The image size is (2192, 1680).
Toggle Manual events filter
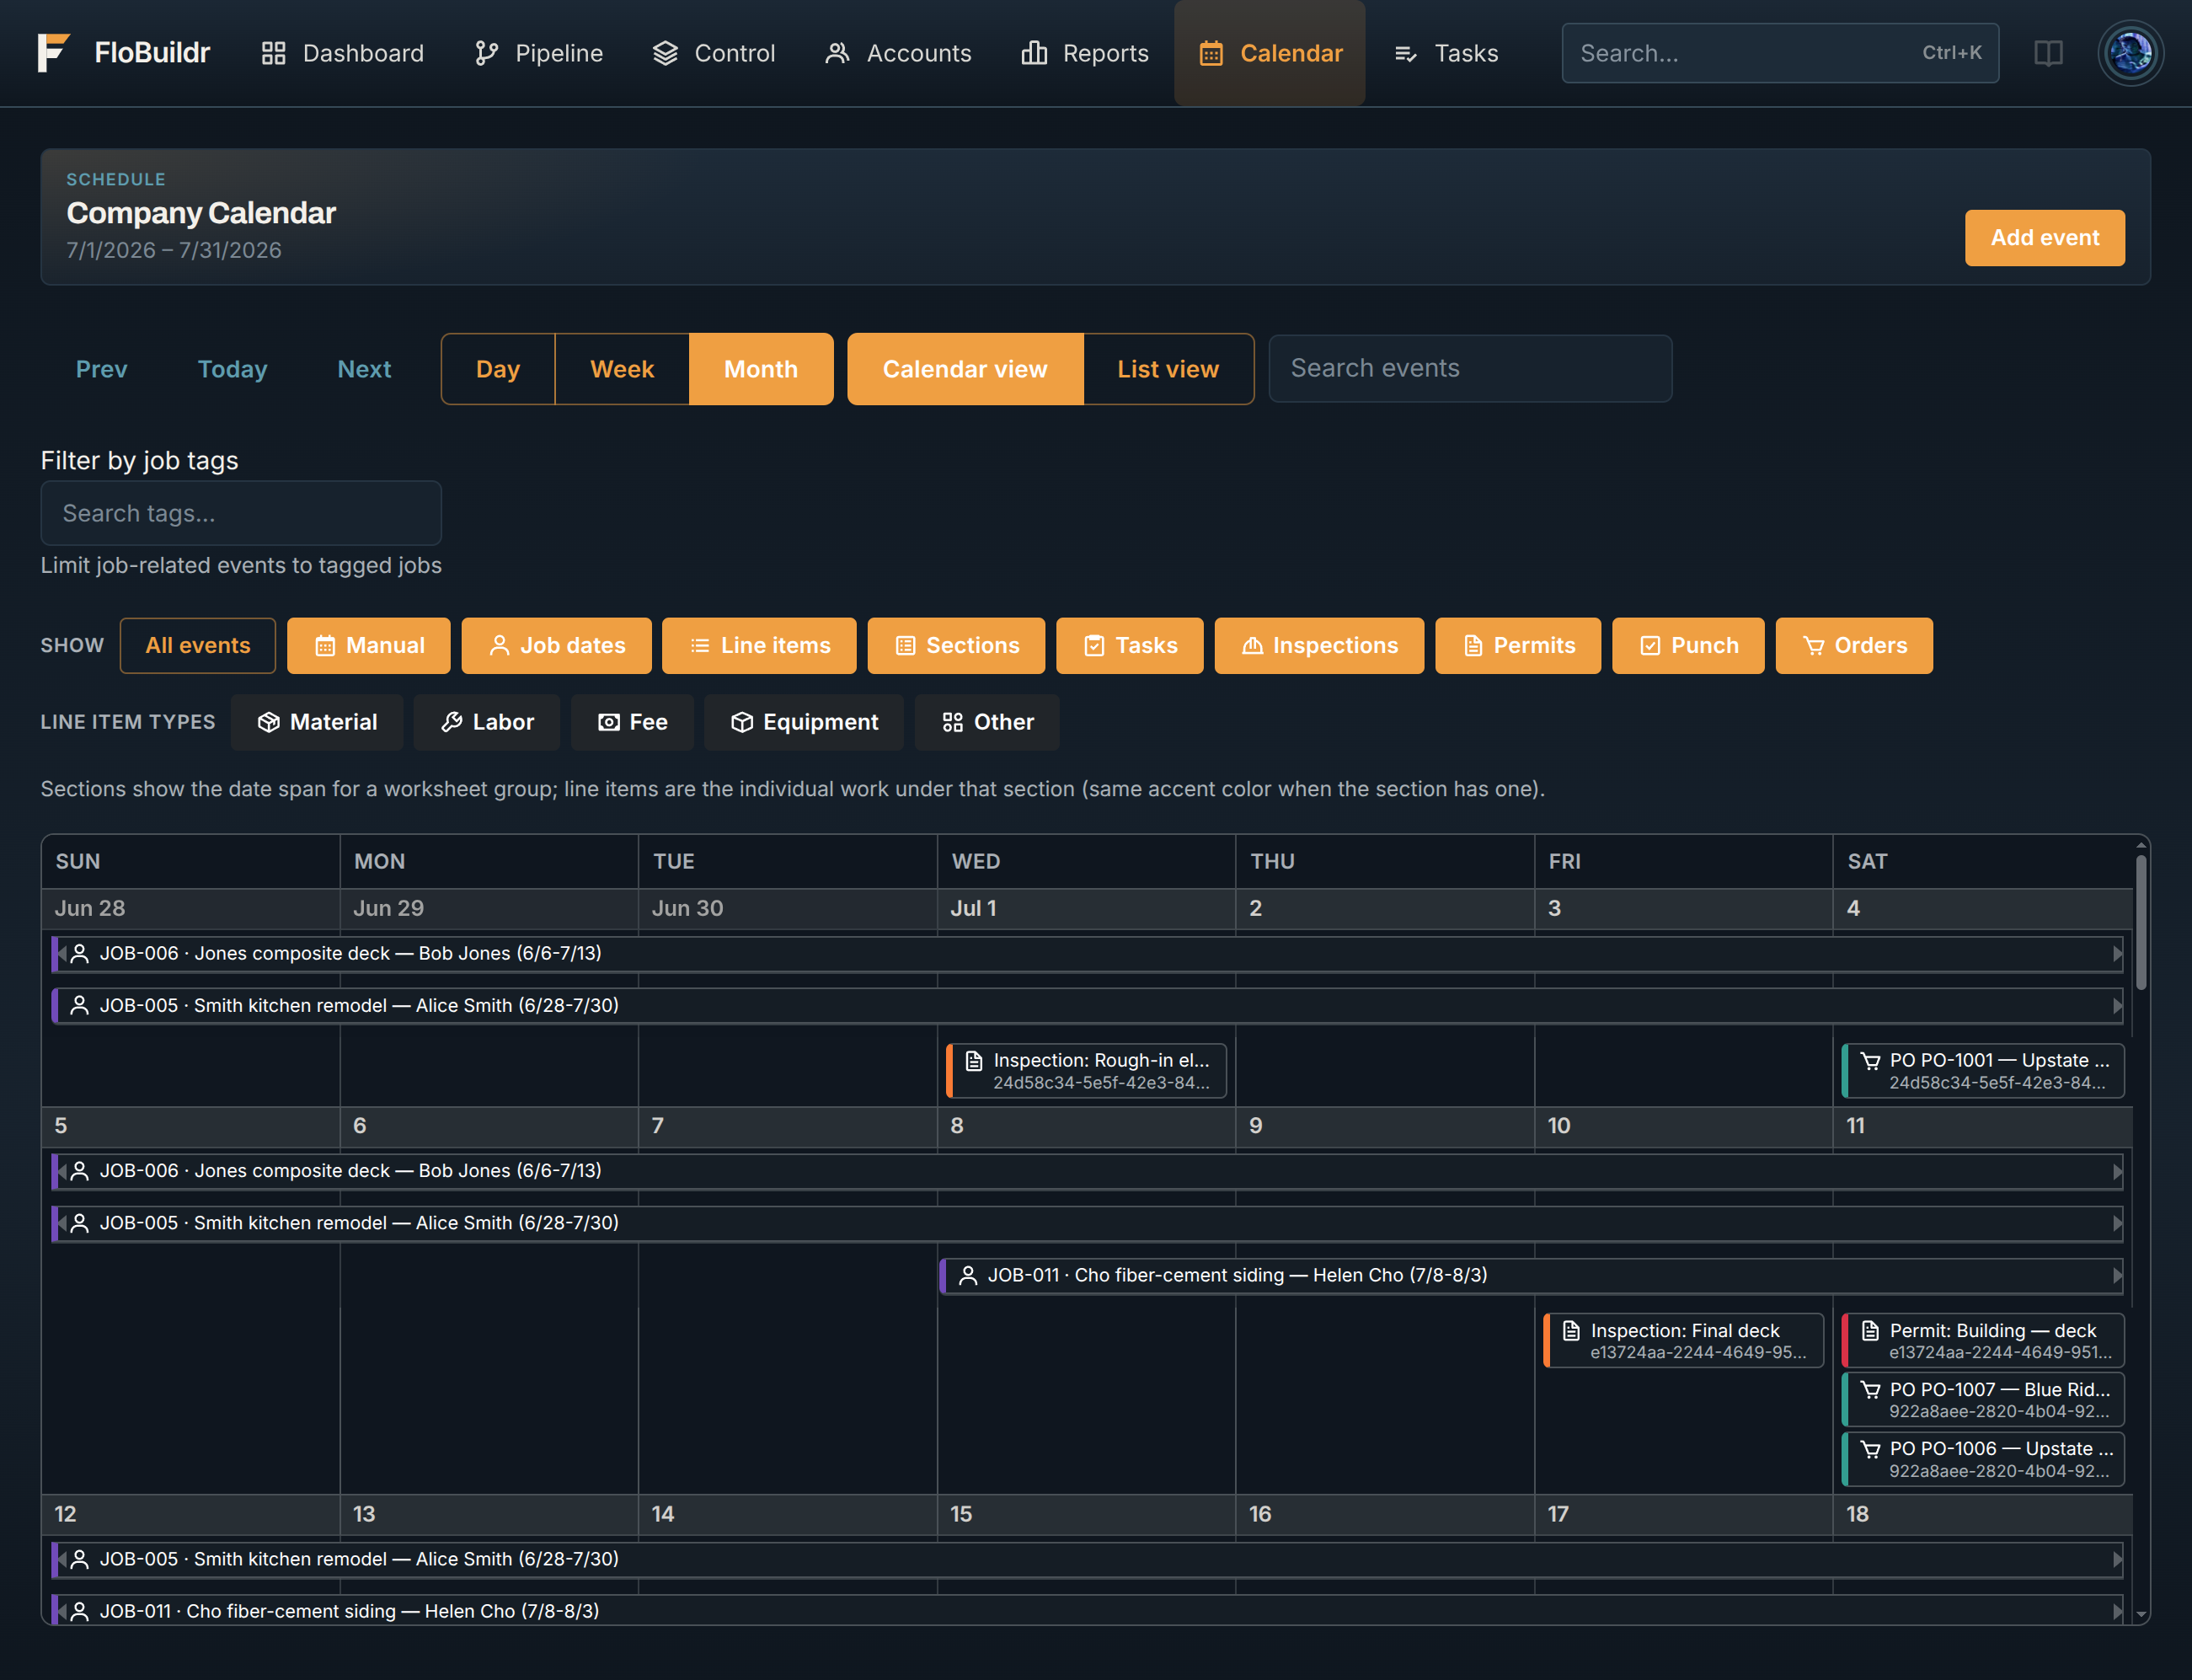(369, 646)
